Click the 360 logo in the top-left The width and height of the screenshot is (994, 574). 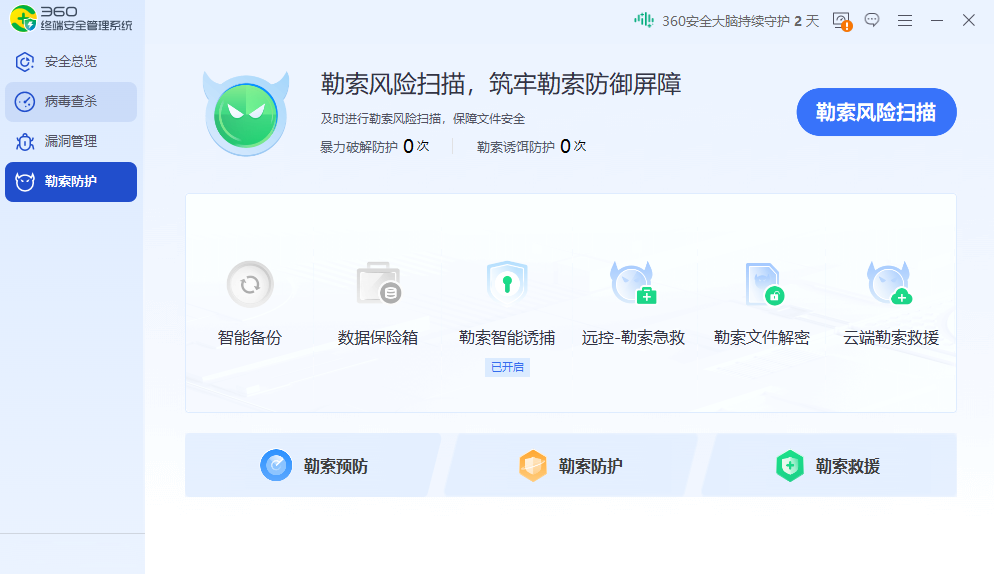tap(24, 18)
